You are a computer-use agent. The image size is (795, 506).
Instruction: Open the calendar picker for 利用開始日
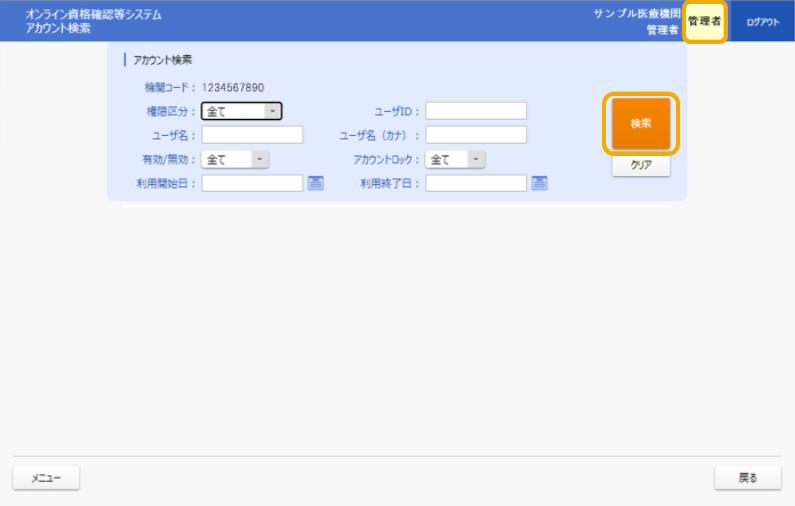tap(315, 183)
